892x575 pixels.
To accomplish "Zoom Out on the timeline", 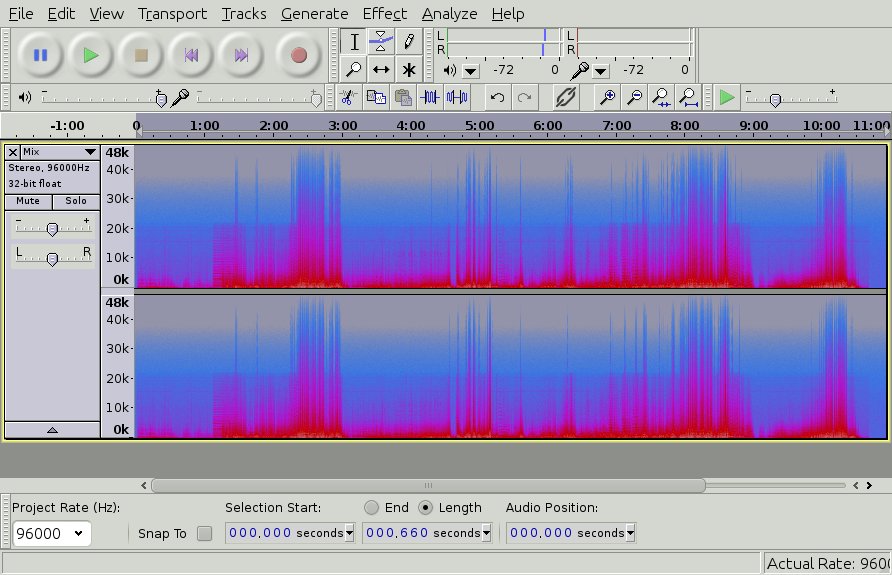I will pyautogui.click(x=634, y=97).
